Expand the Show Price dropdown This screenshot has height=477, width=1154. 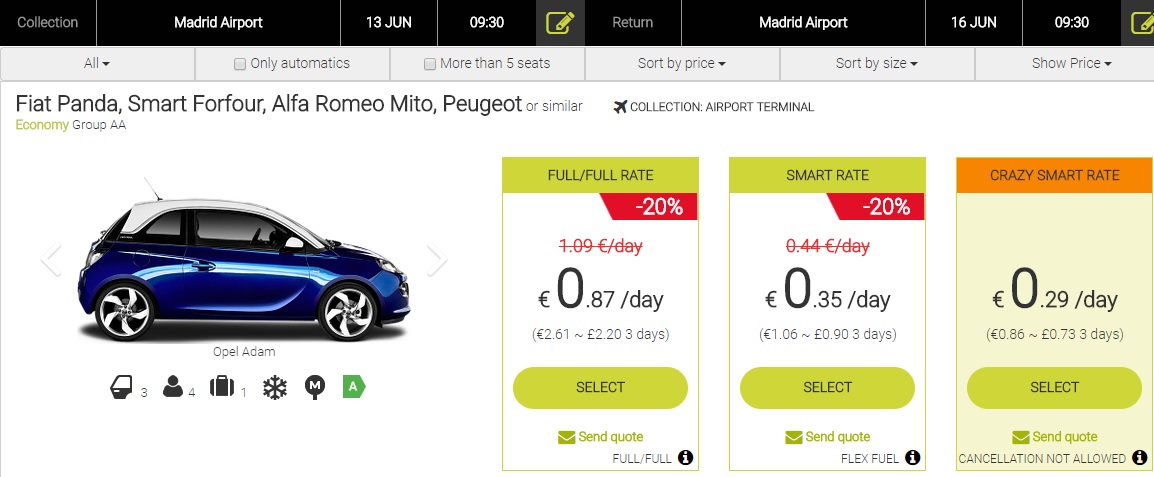[x=1071, y=63]
